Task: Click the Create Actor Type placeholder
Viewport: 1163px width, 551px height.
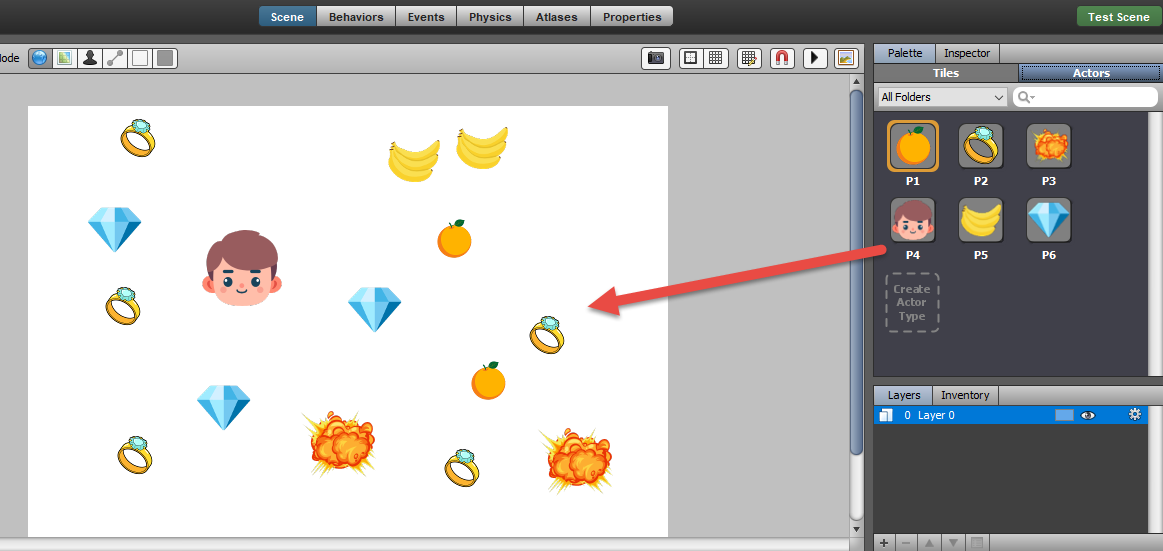Action: [912, 303]
